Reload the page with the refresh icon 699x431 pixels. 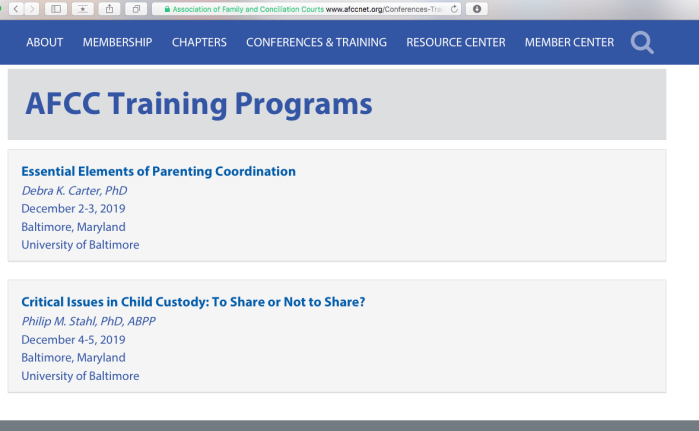click(455, 8)
